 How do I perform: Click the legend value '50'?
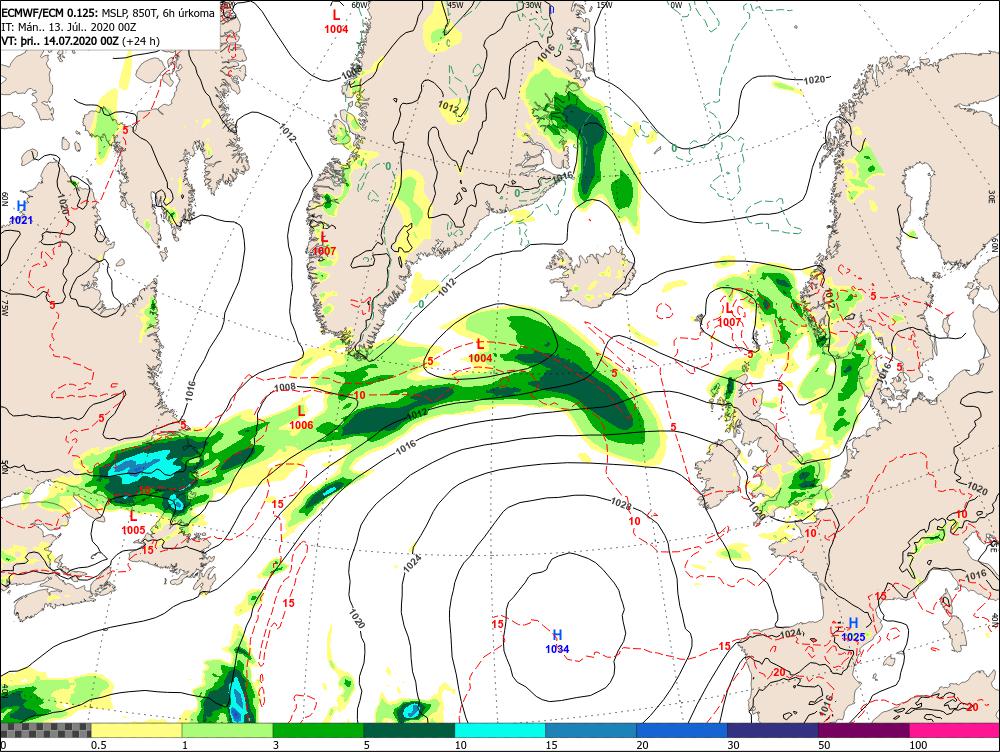pyautogui.click(x=824, y=745)
